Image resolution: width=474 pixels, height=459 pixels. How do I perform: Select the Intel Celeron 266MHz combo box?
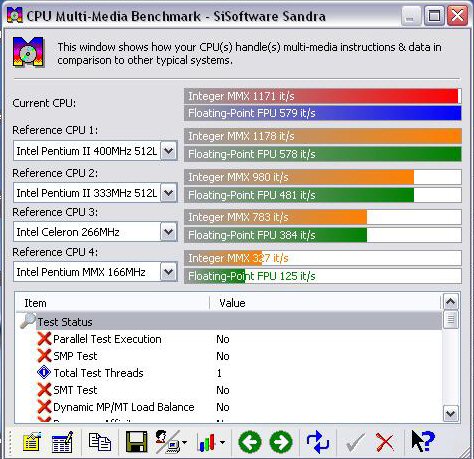coord(95,232)
